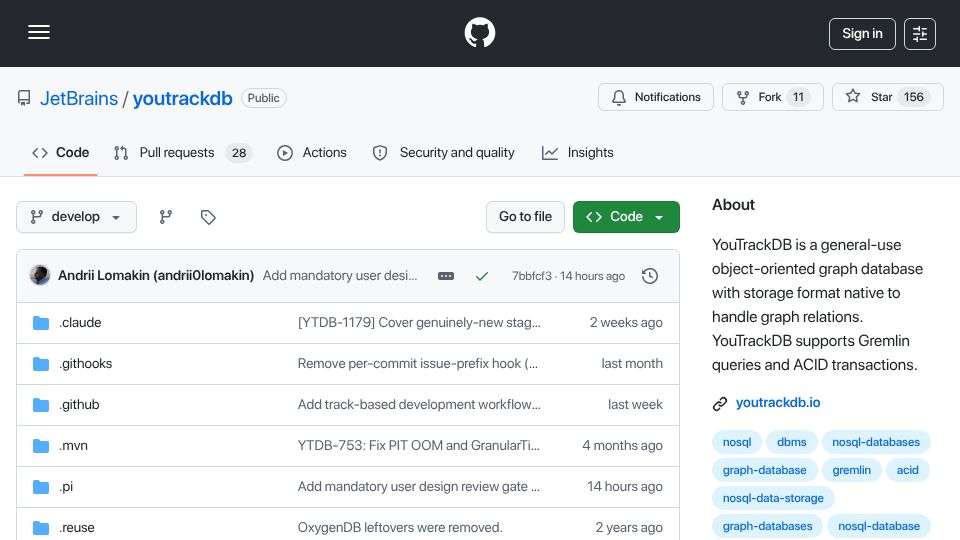The width and height of the screenshot is (960, 540).
Task: Open the .reuse folder
Action: (x=77, y=528)
